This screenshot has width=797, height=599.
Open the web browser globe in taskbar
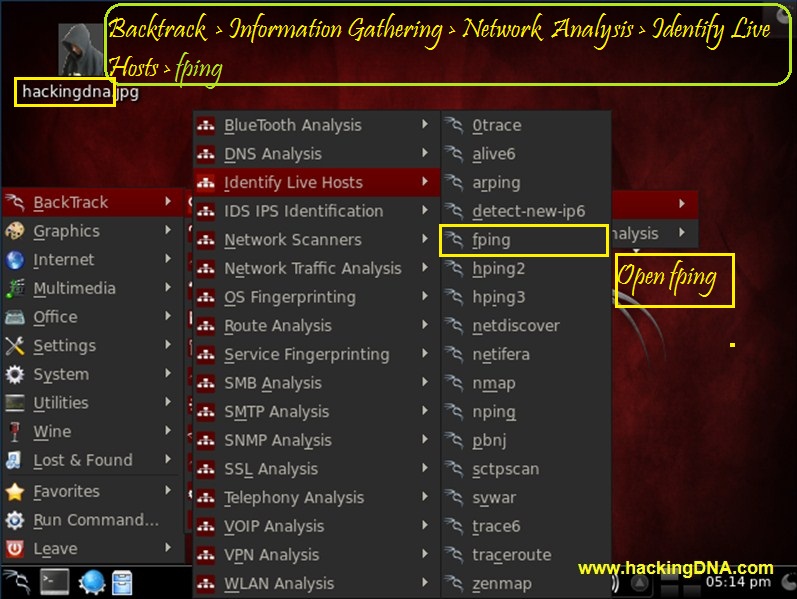pos(92,583)
